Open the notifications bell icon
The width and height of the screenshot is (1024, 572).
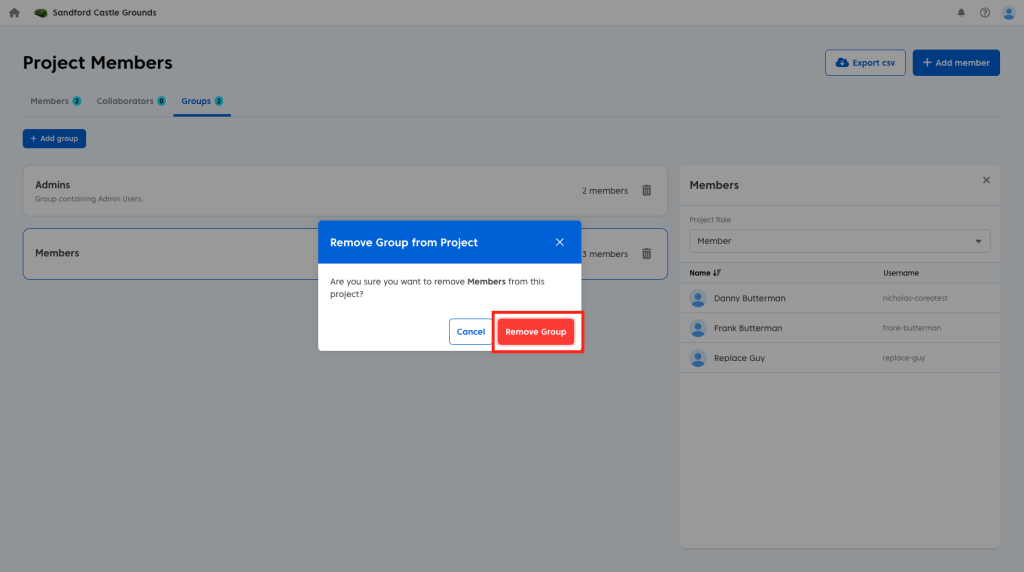coord(961,13)
